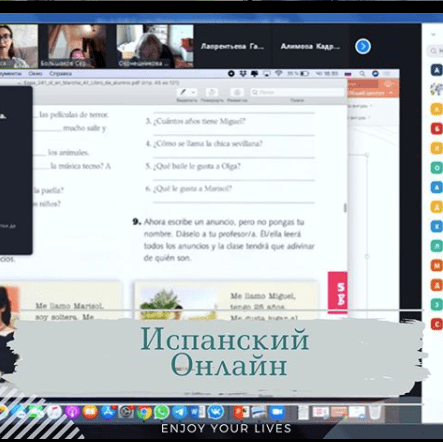Select the Алимова participant tile
The height and width of the screenshot is (442, 443).
(x=310, y=46)
